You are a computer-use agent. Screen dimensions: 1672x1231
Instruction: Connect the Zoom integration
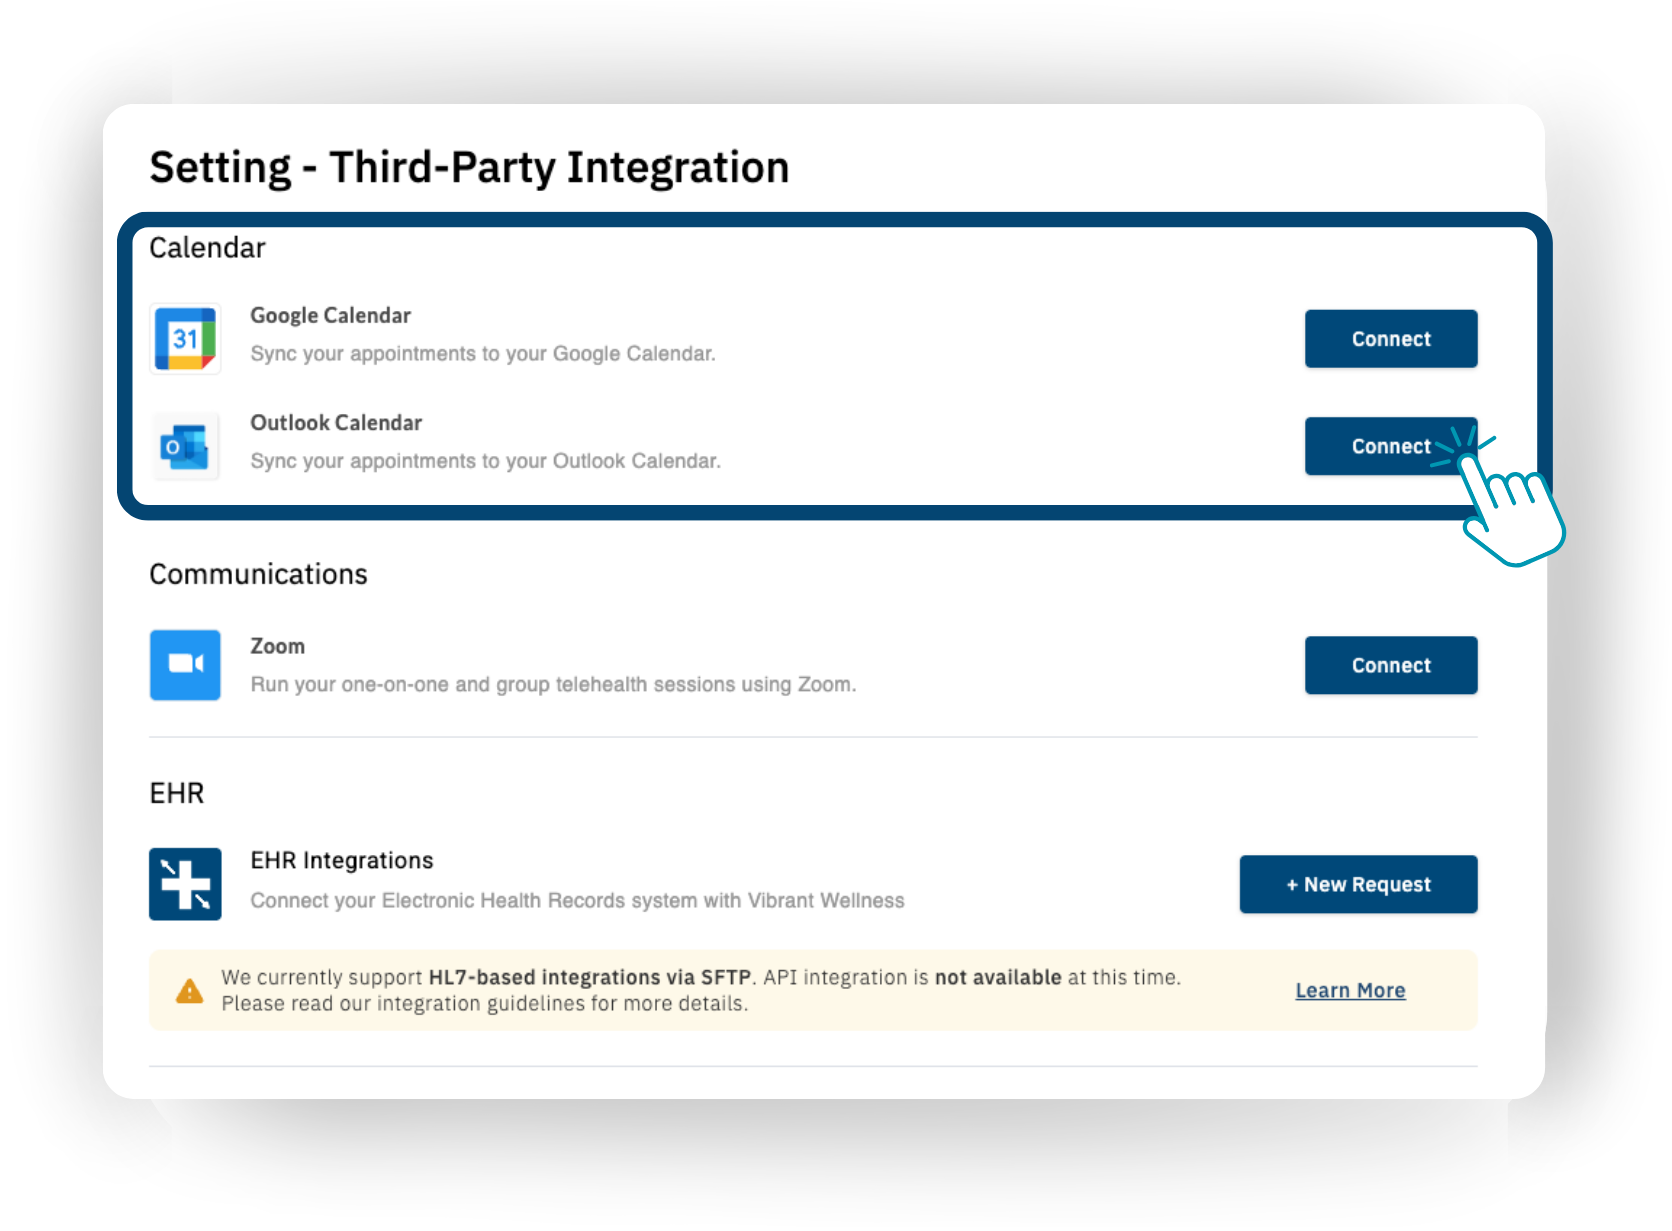point(1390,665)
